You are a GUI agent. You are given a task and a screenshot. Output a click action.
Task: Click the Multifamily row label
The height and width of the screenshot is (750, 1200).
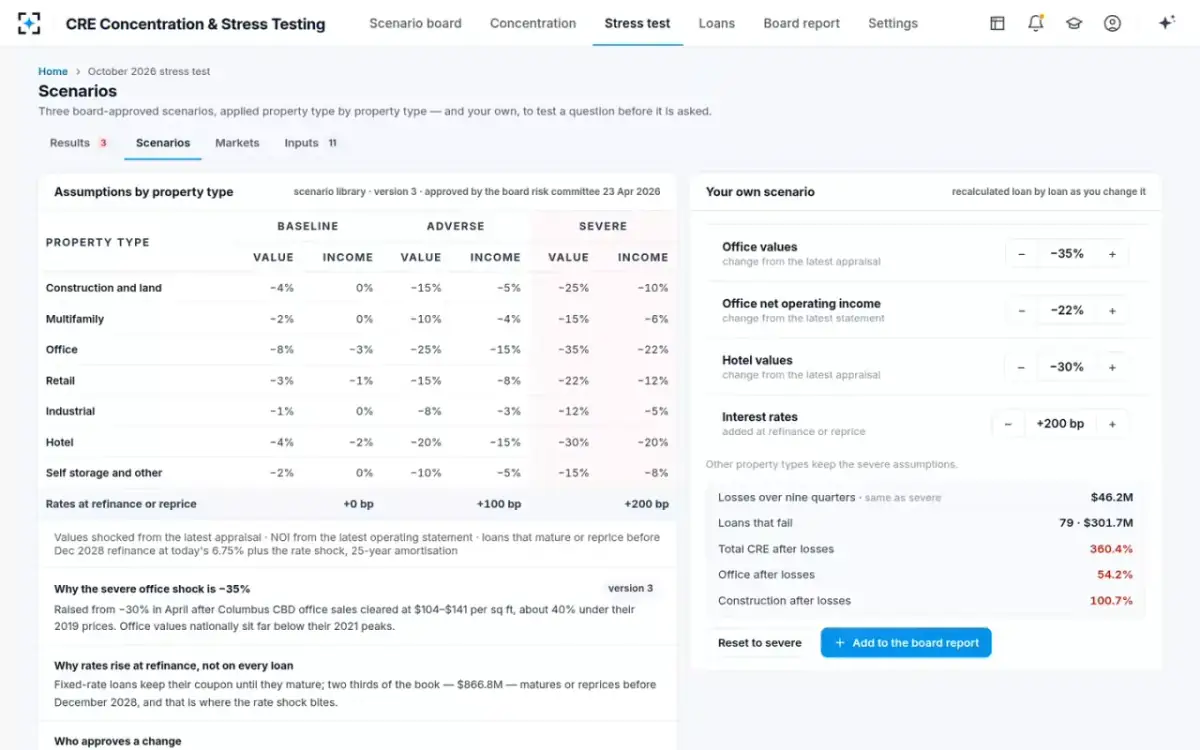click(75, 319)
